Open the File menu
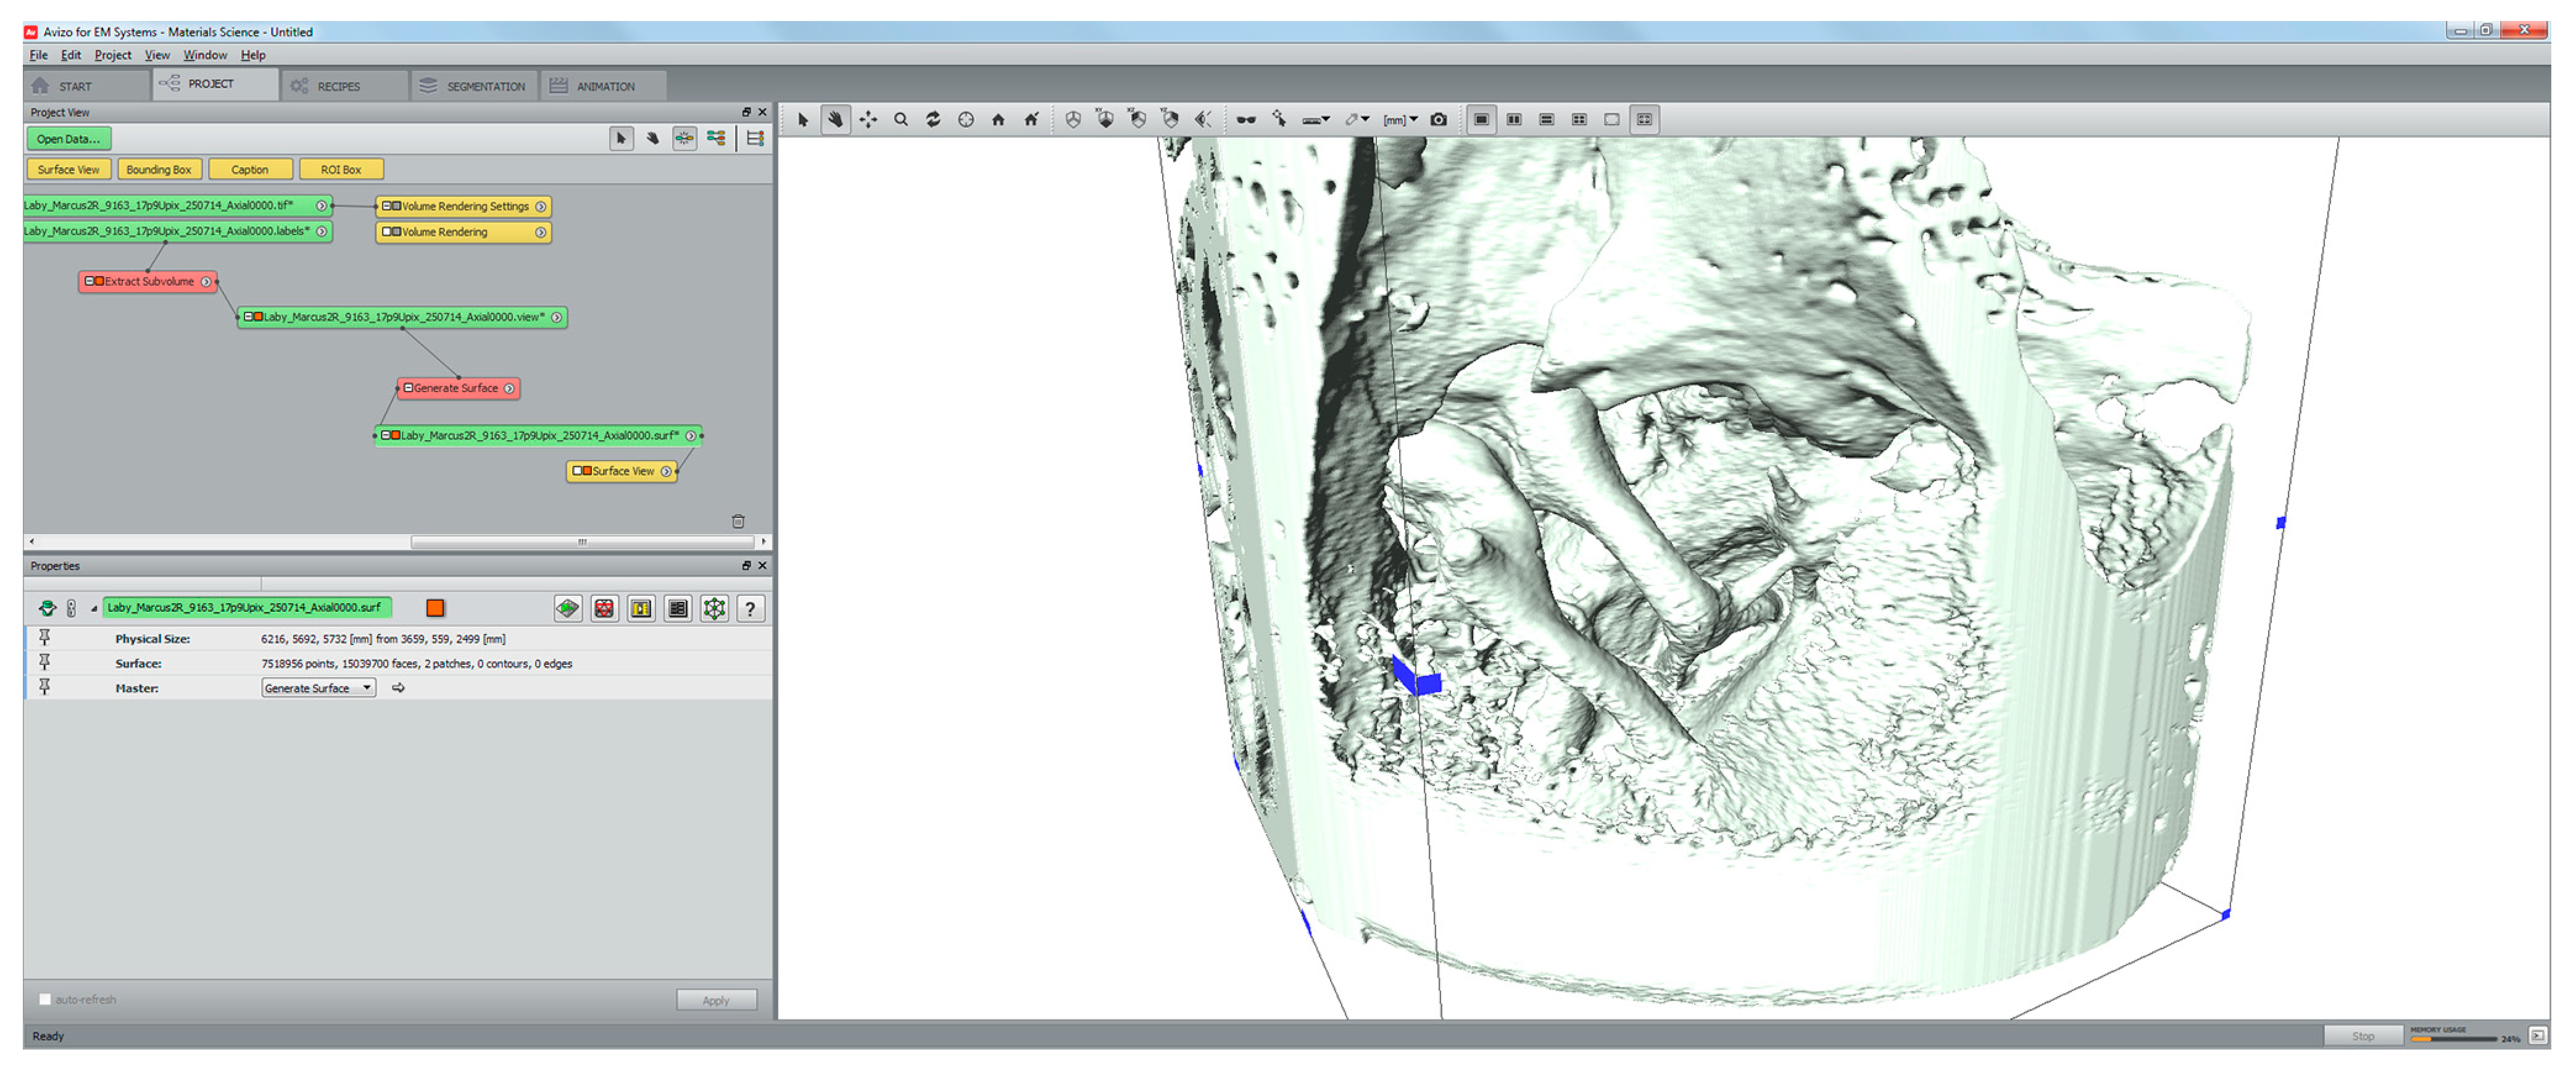Image resolution: width=2576 pixels, height=1073 pixels. click(38, 55)
